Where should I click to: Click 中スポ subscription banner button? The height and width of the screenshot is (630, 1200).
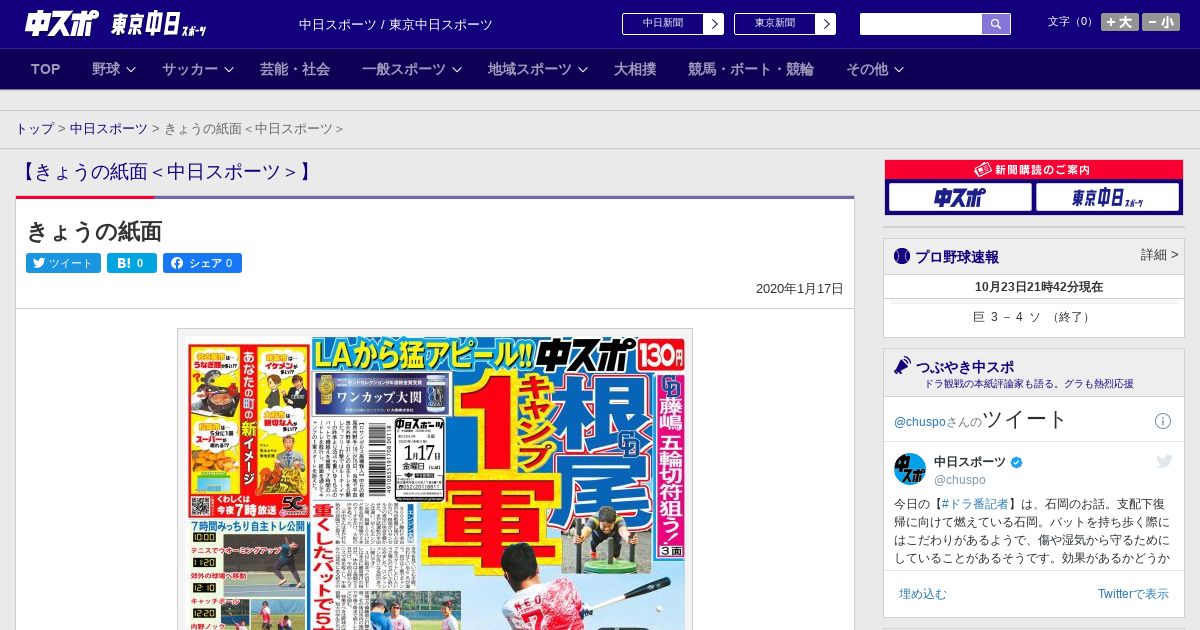click(960, 198)
